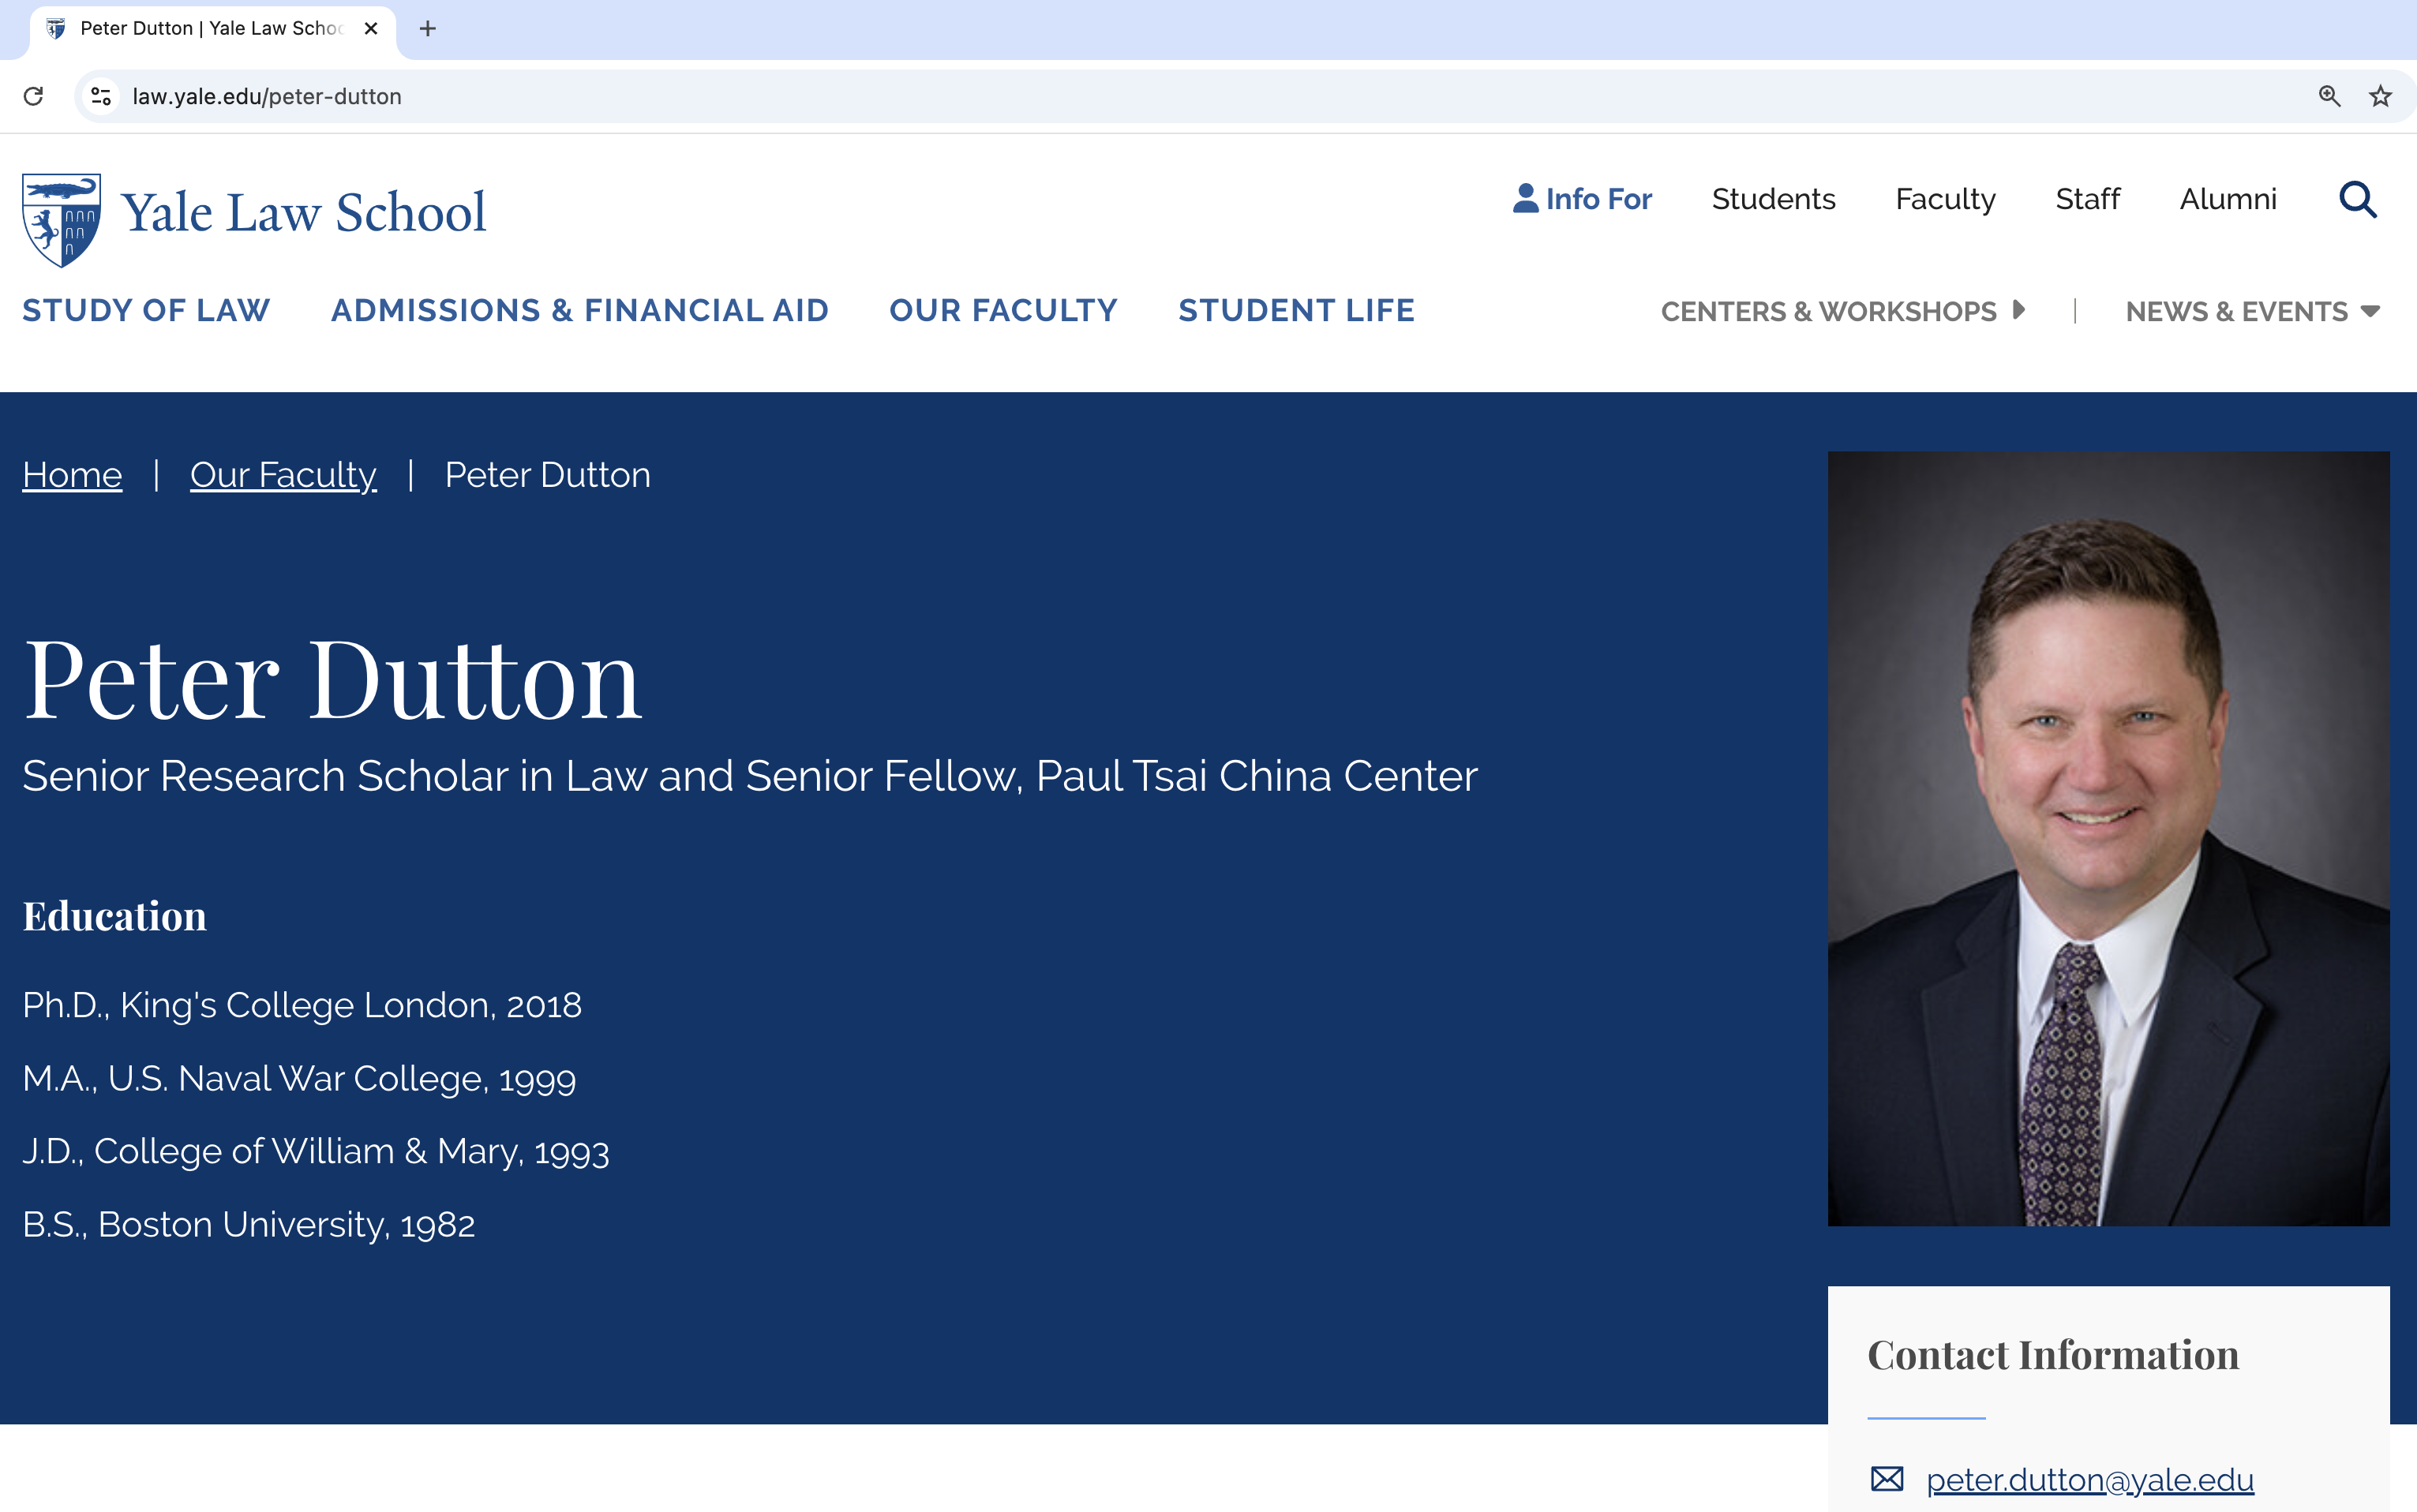
Task: Click the search magnifier icon in header
Action: (2357, 199)
